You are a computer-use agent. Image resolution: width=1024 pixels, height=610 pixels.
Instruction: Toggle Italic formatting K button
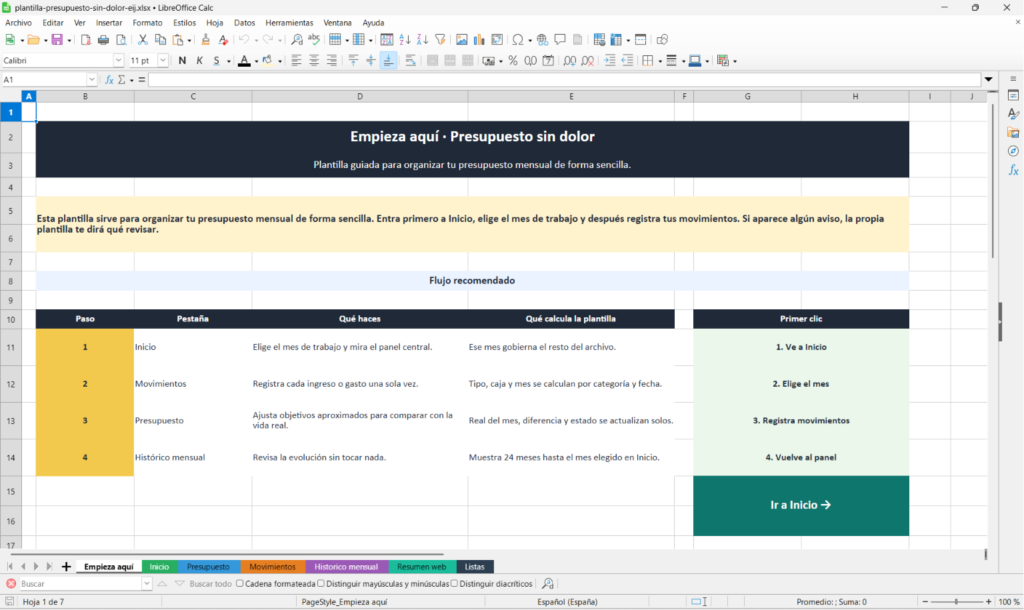point(199,61)
